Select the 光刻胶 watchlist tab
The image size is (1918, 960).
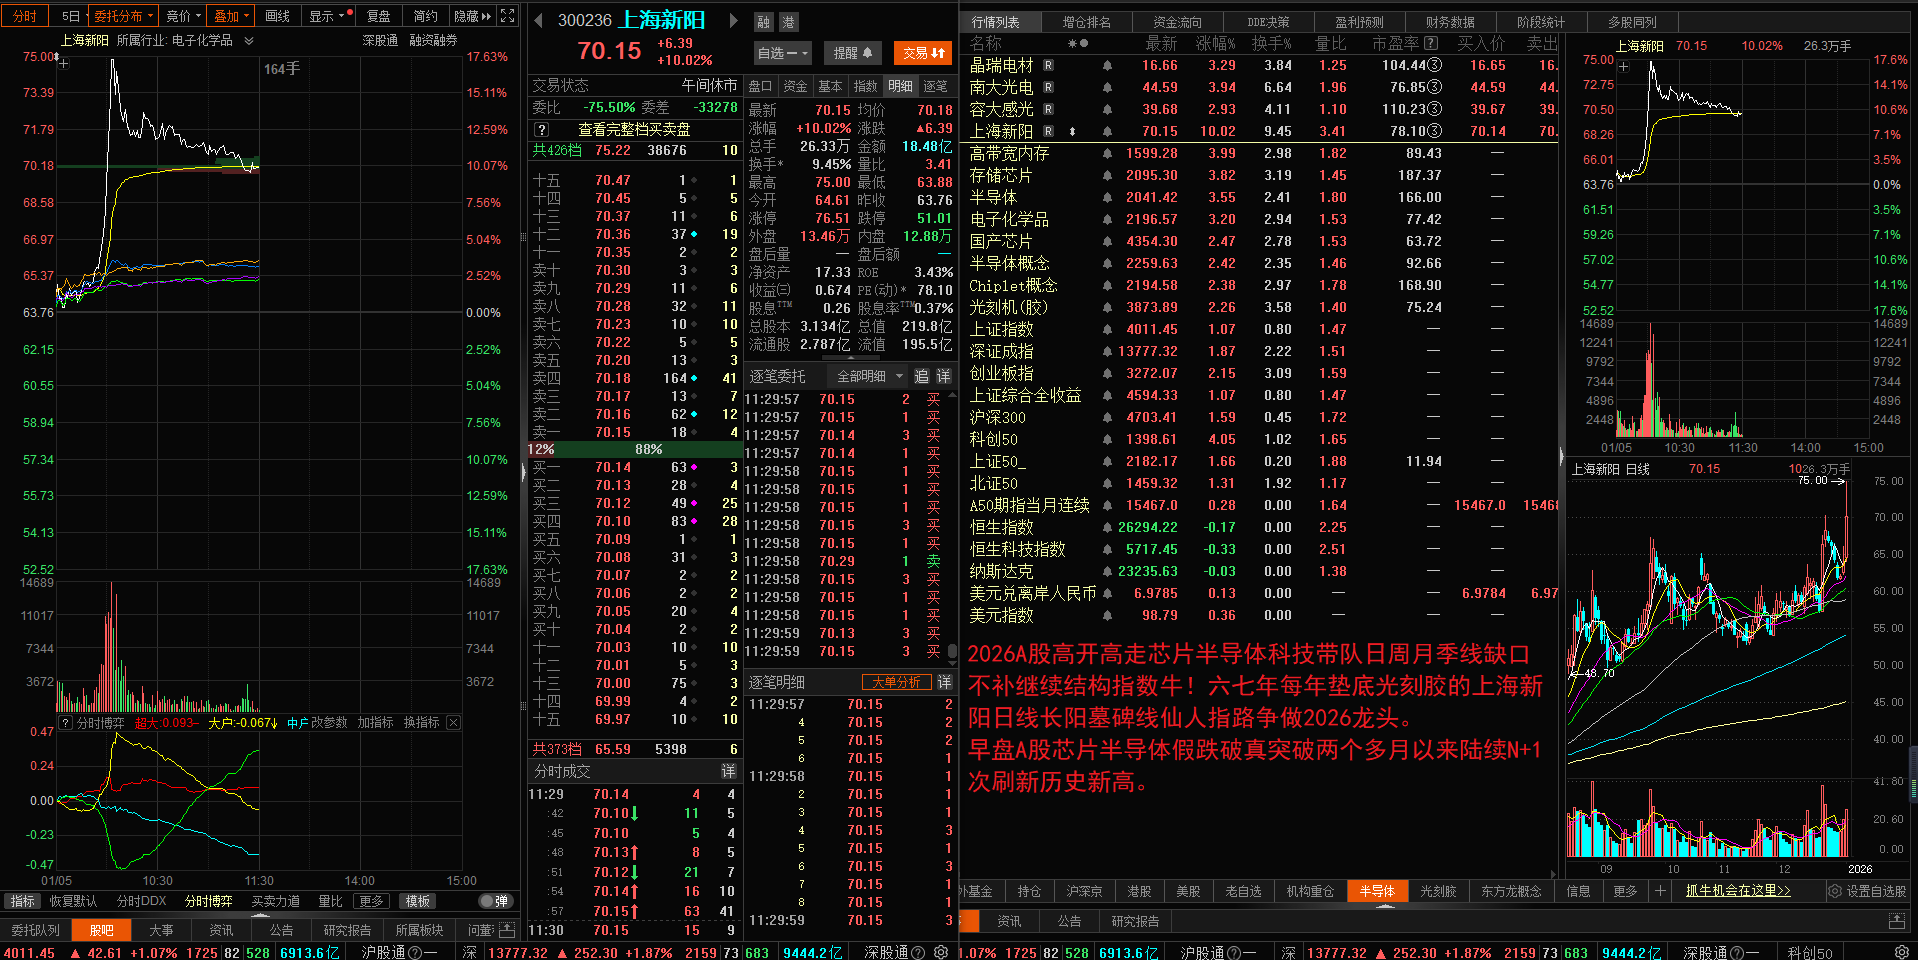click(1438, 891)
